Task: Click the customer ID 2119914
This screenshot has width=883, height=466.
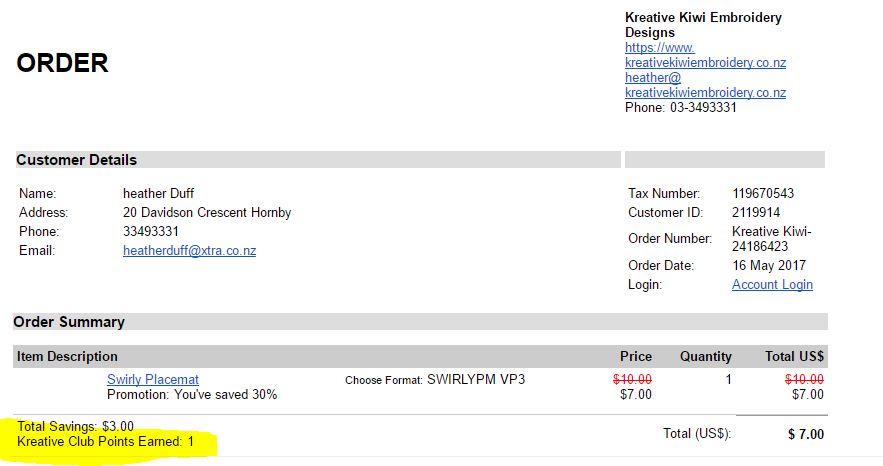Action: click(x=756, y=212)
